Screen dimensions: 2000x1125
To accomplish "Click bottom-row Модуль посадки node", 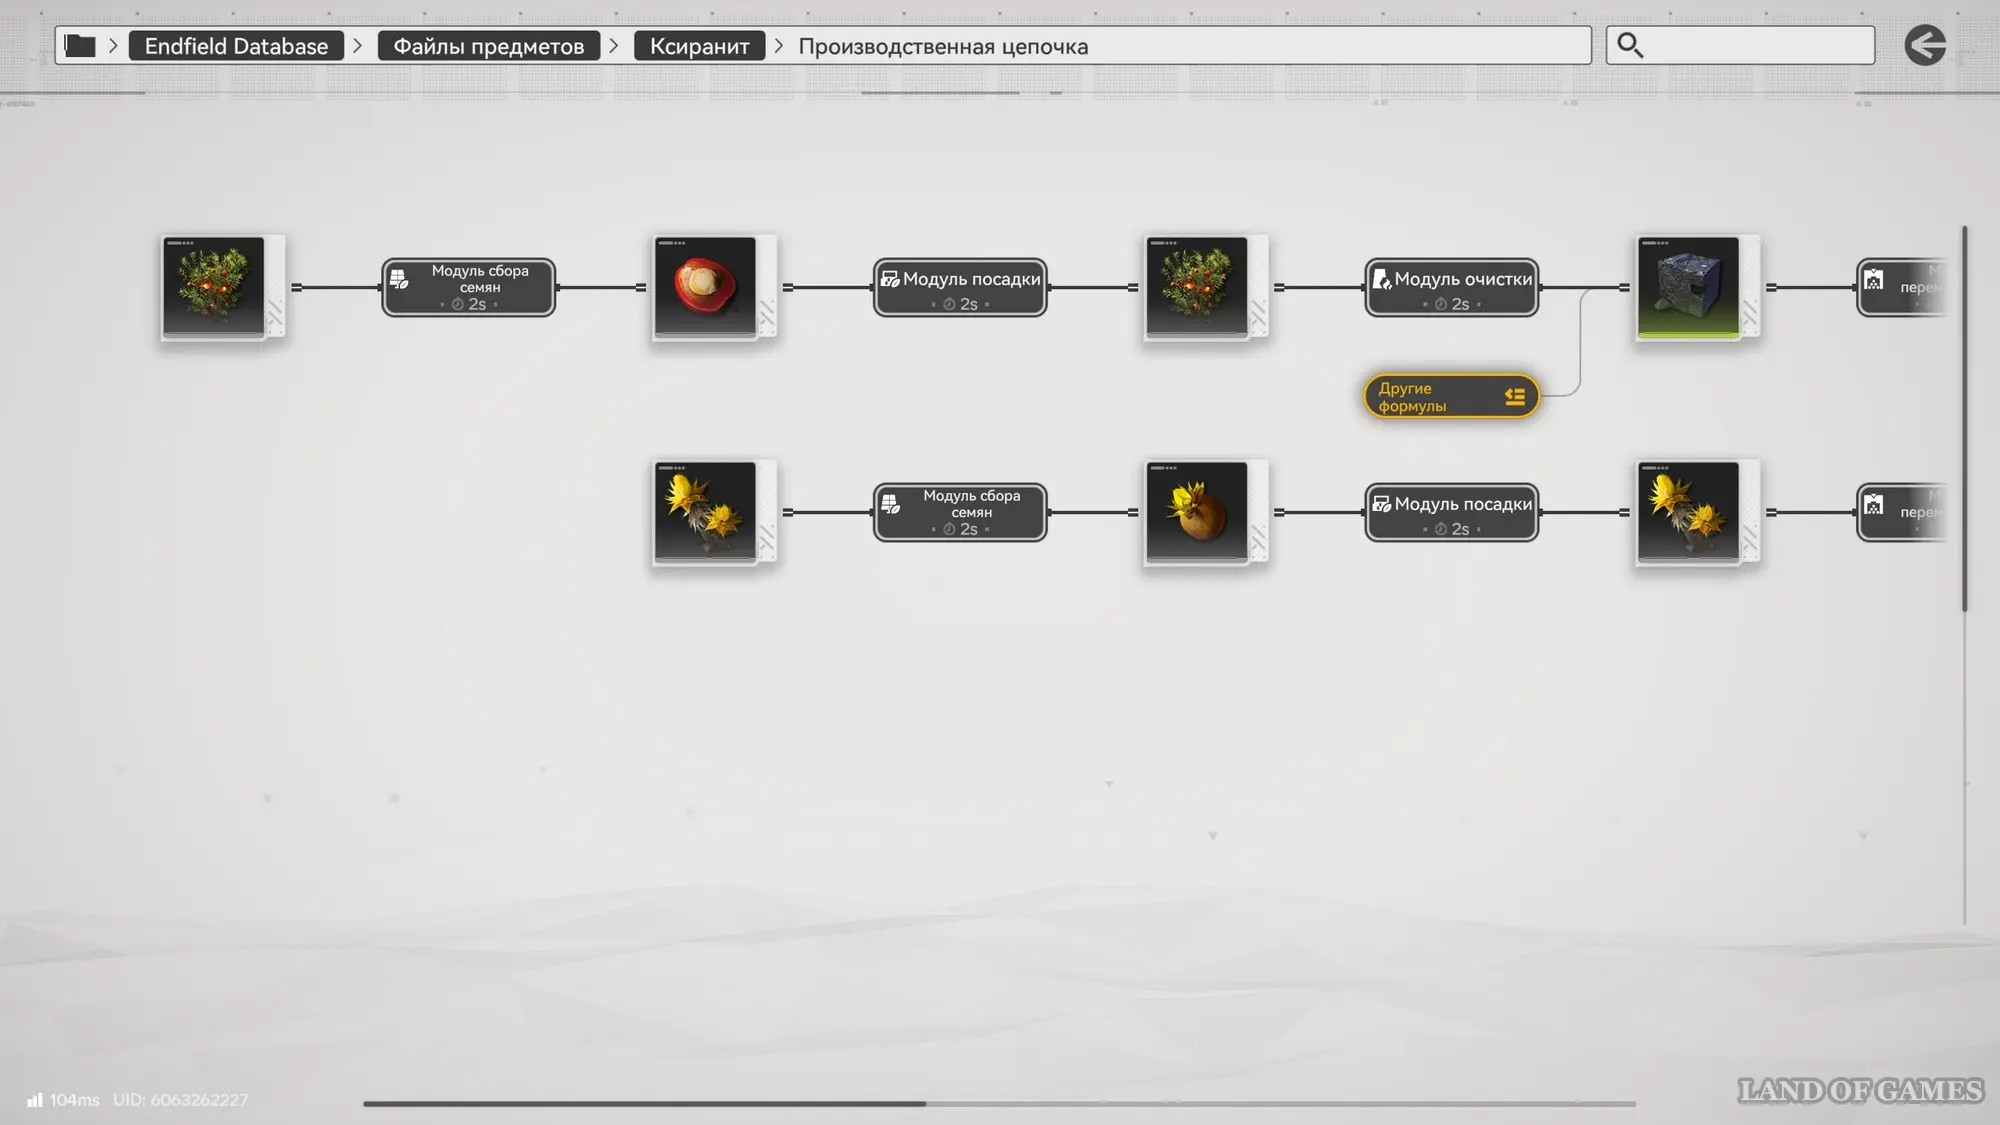I will (x=1452, y=512).
